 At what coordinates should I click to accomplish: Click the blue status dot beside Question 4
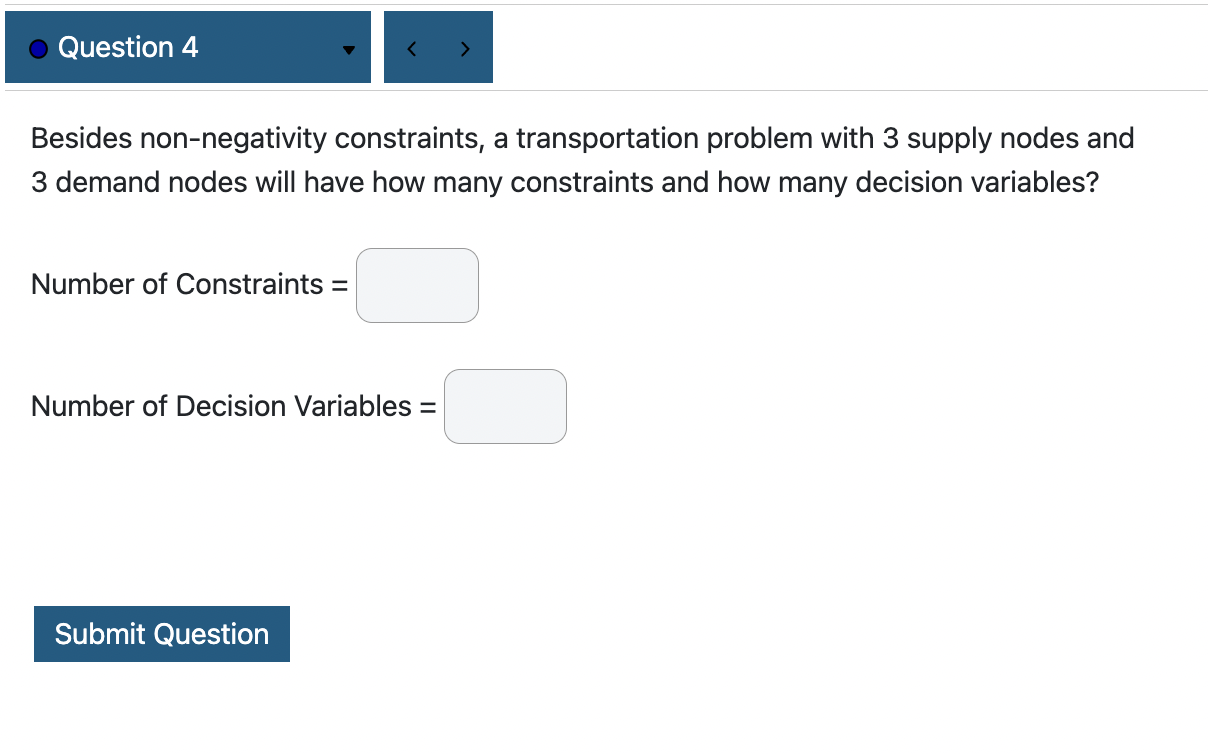point(39,48)
